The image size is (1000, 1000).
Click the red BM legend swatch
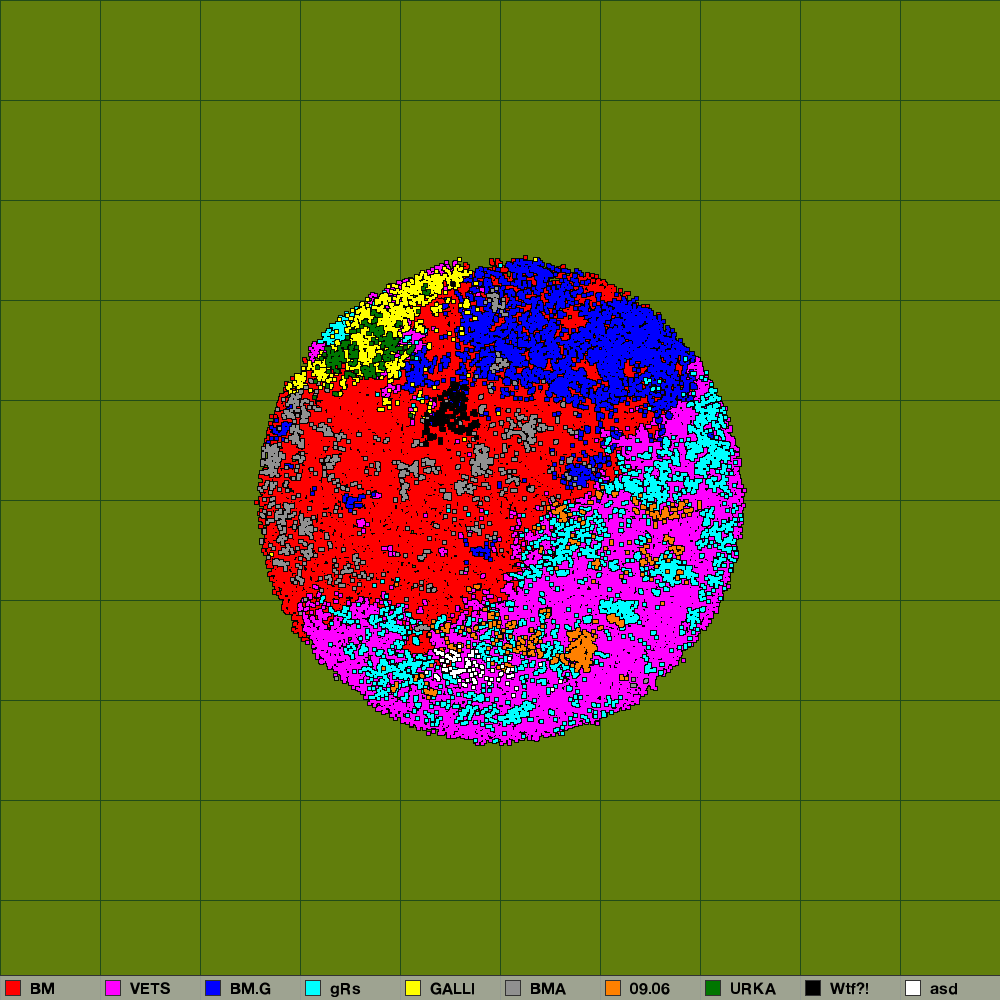(x=13, y=988)
